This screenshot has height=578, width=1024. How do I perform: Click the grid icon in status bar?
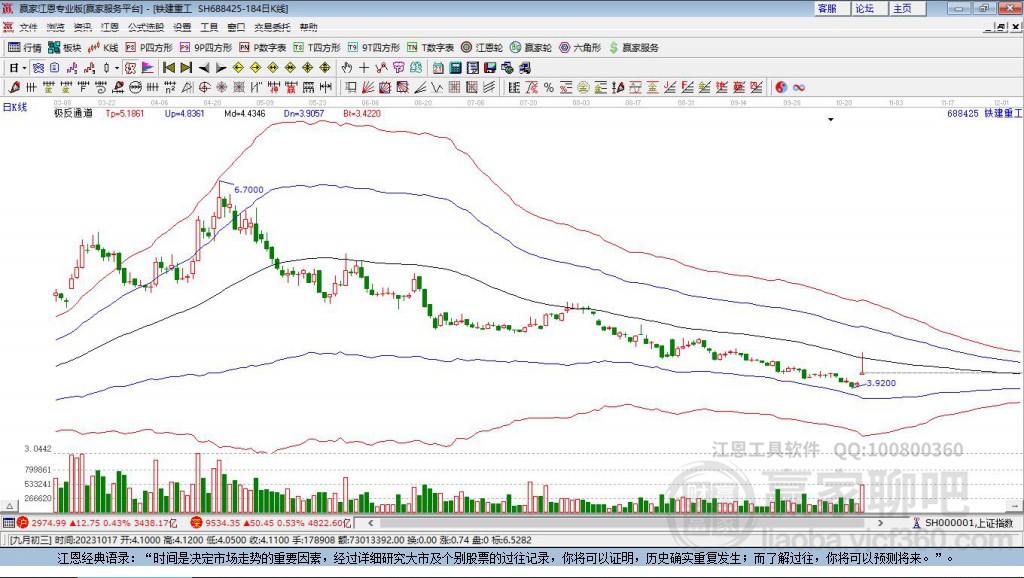(8, 522)
